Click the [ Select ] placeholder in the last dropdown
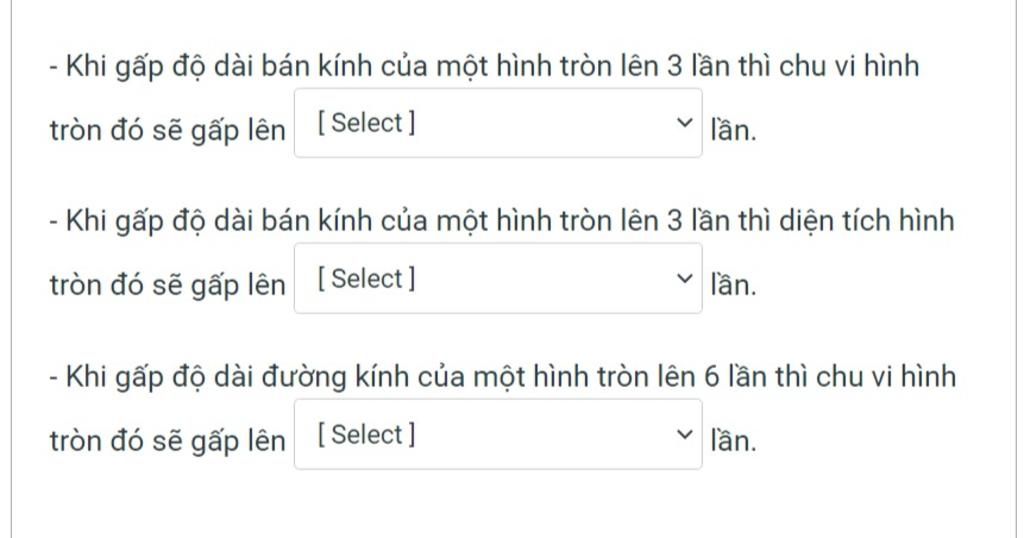Screen dimensions: 1024x538 (x=366, y=434)
